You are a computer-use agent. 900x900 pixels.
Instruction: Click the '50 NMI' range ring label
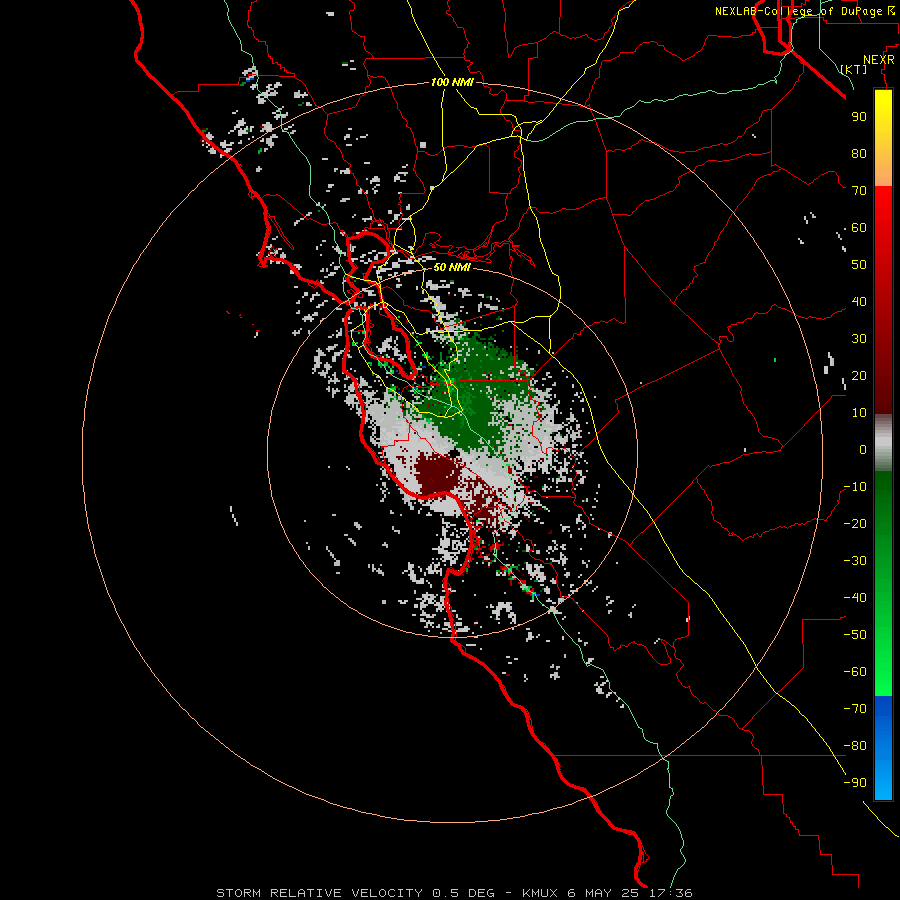452,267
